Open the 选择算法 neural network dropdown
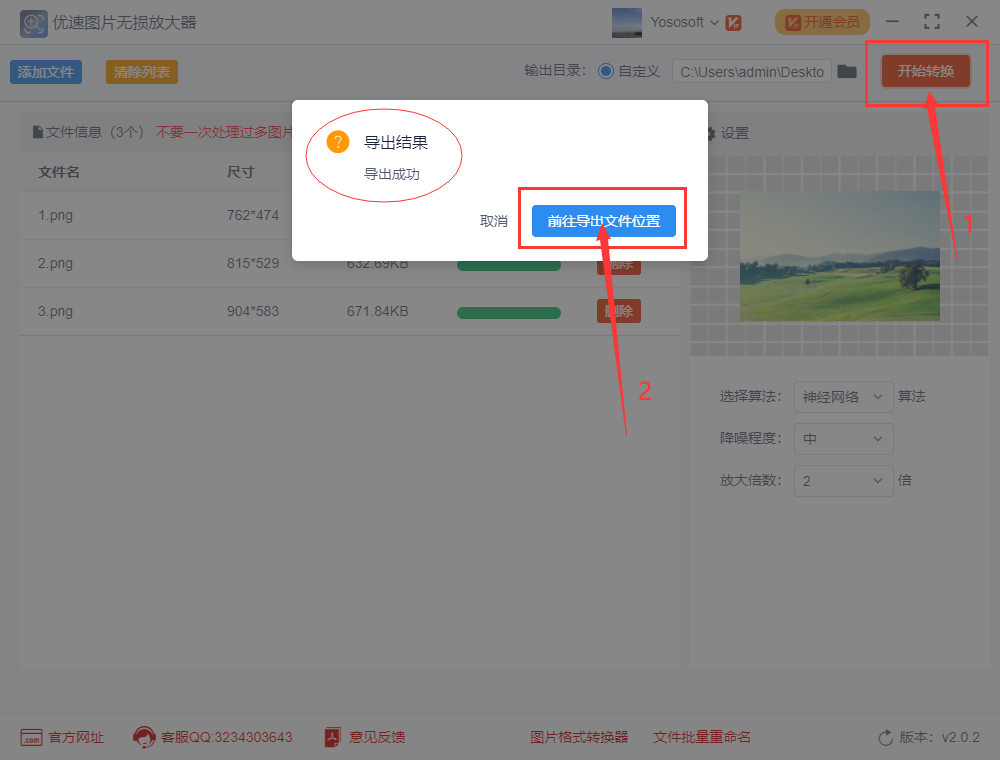 coord(843,397)
